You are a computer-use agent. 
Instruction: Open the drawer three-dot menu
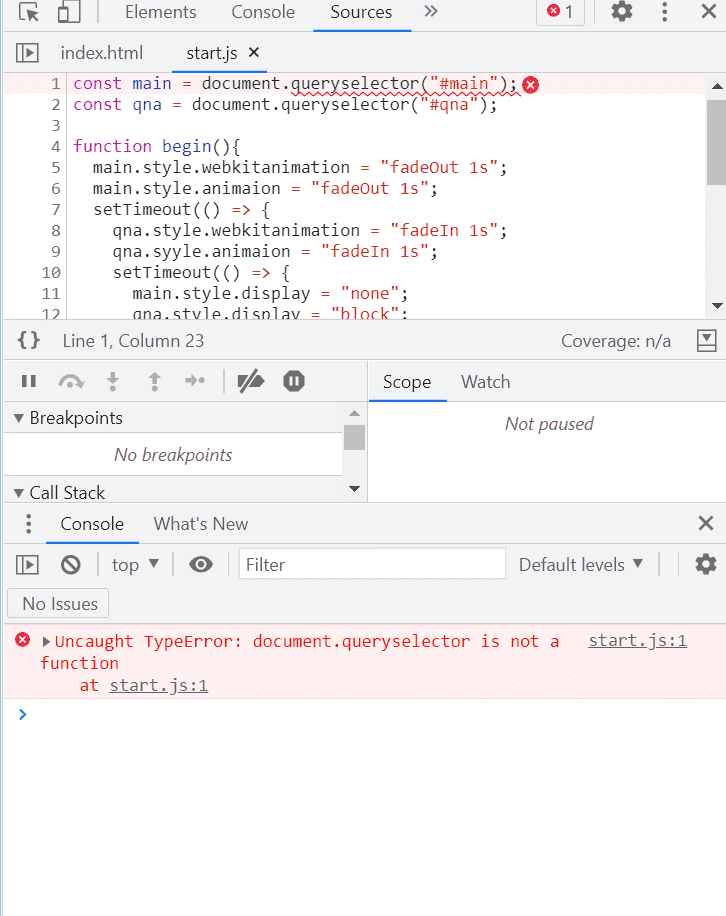click(28, 524)
